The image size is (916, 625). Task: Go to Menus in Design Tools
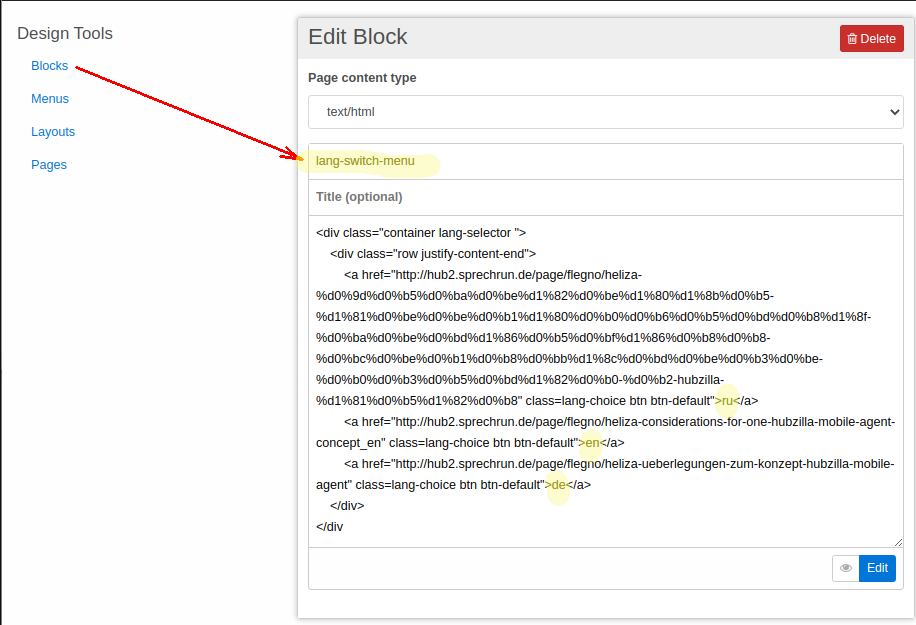click(x=50, y=99)
